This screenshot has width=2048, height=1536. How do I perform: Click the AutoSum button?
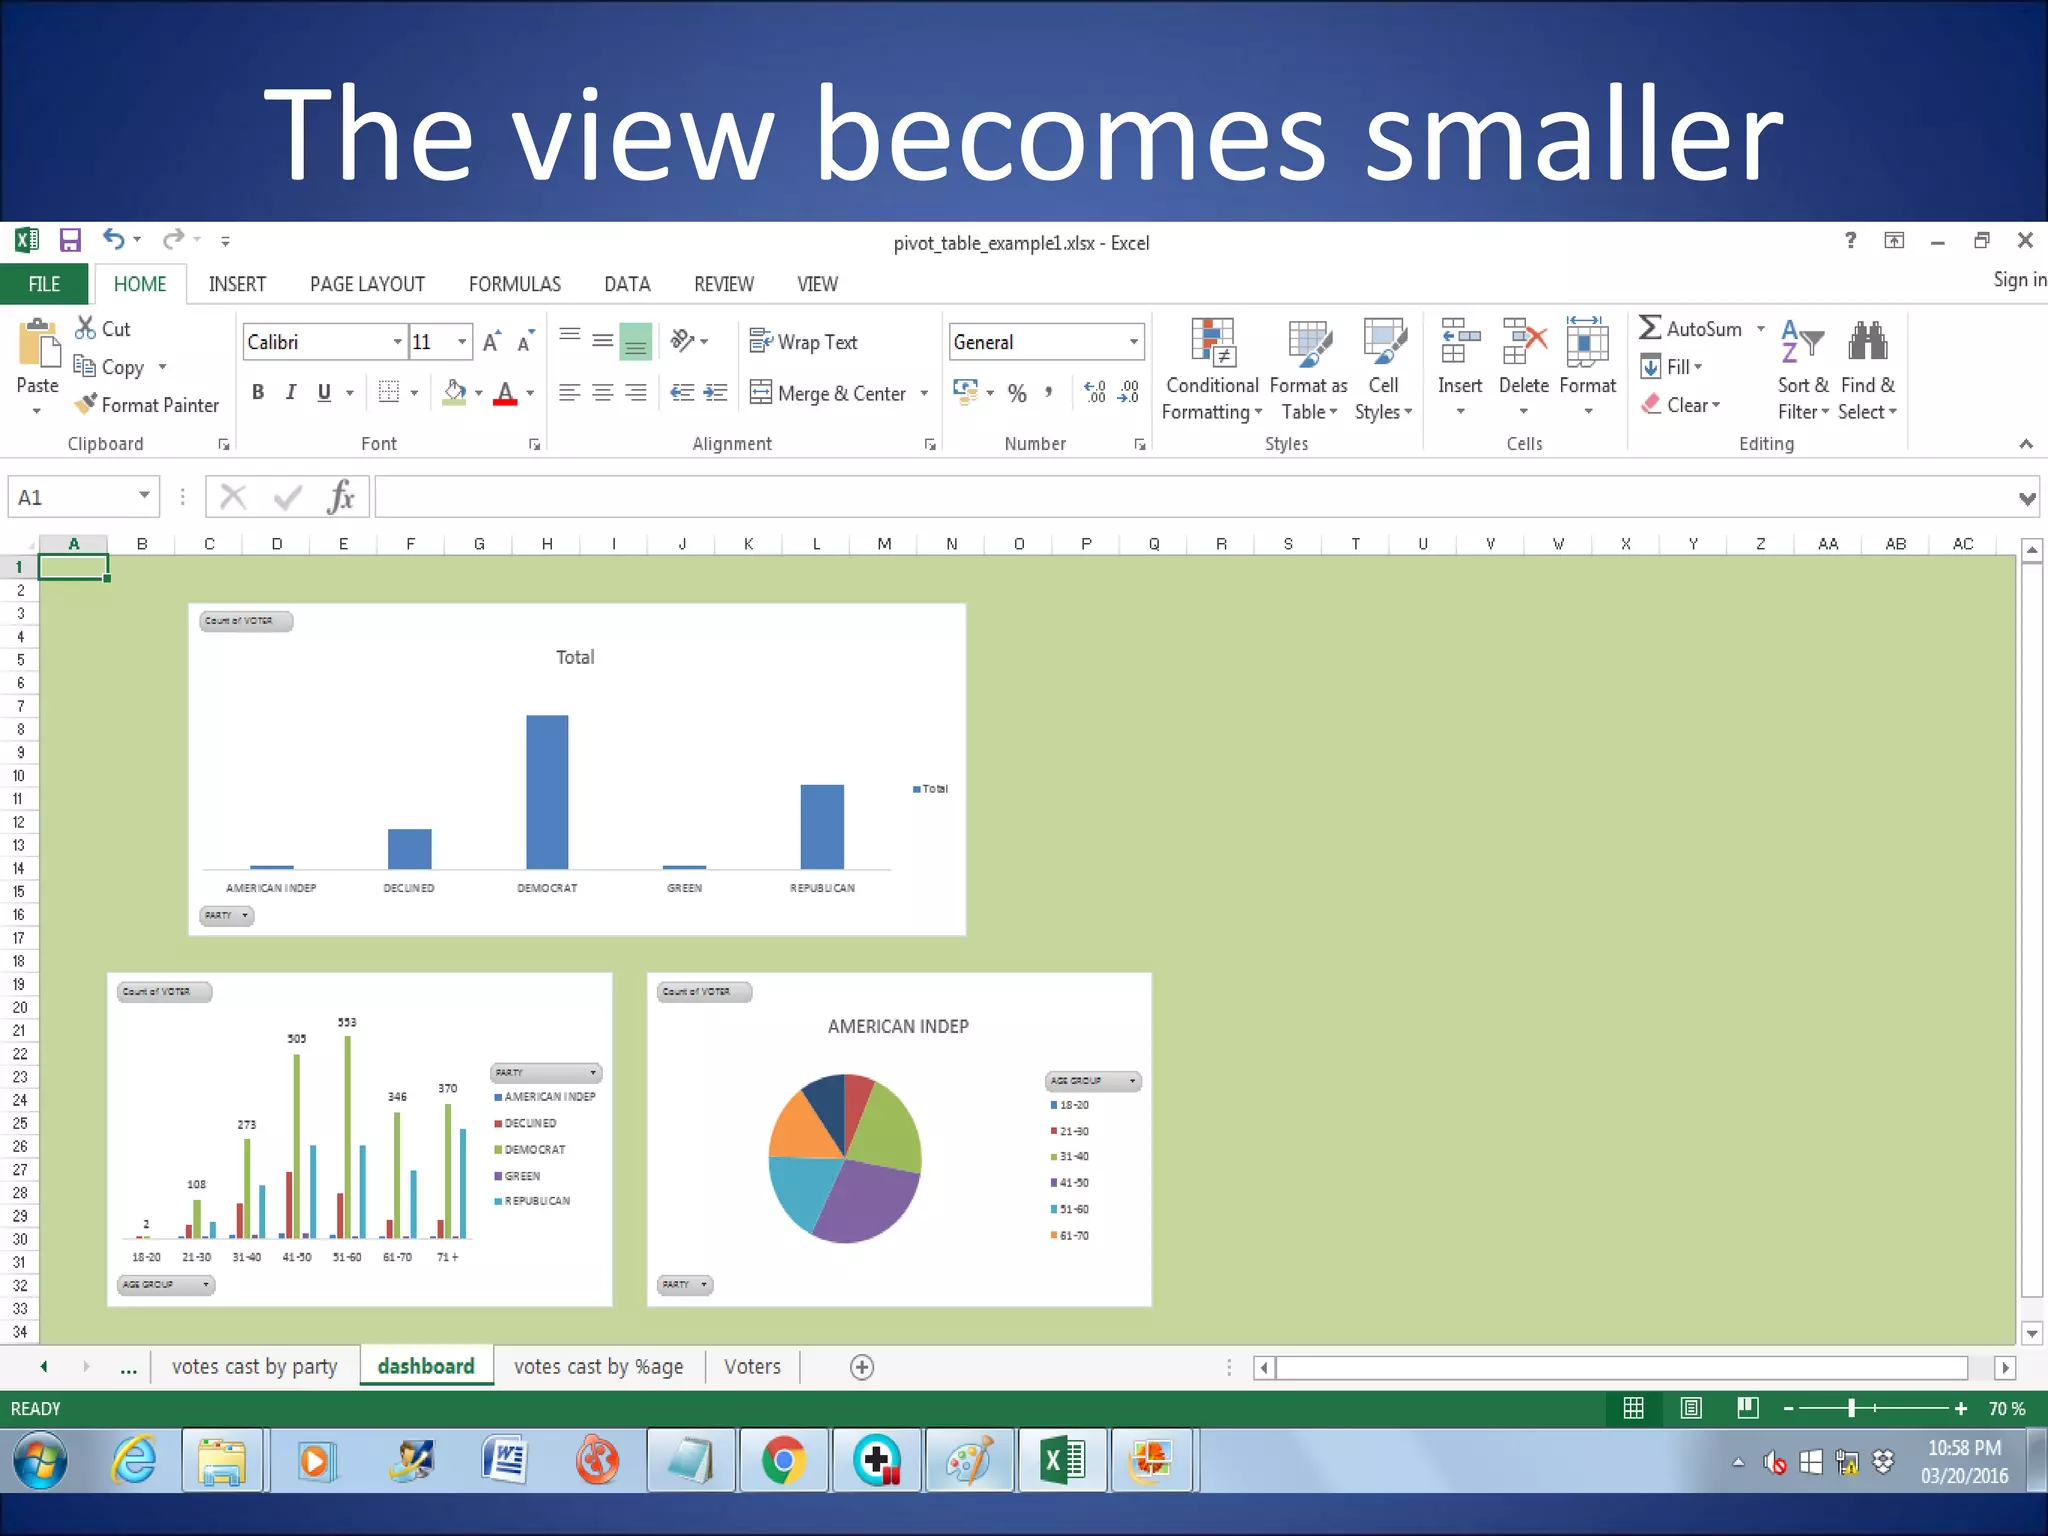click(1691, 329)
